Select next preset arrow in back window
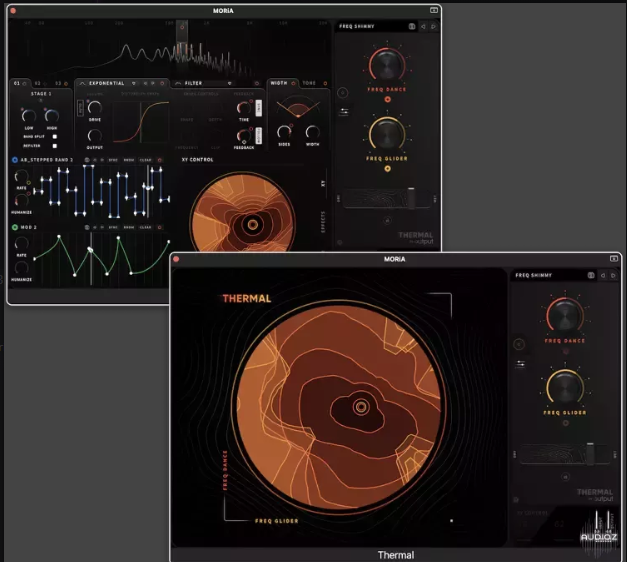 click(x=433, y=26)
